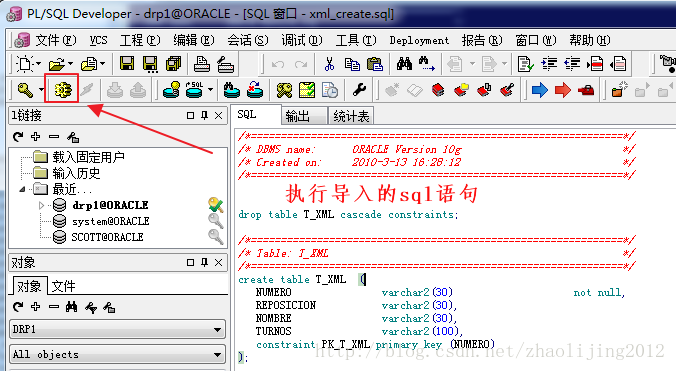
Task: Click the red right arrow icon
Action: point(563,90)
